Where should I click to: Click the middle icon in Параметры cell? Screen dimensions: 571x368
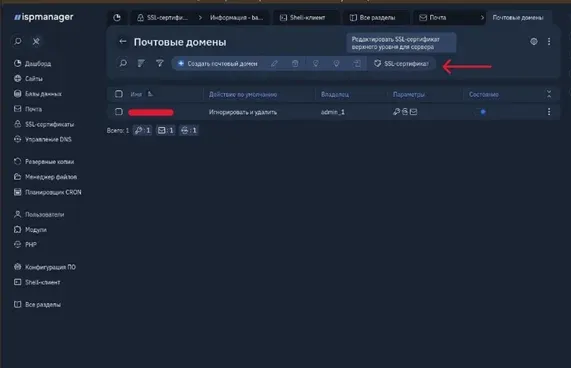point(405,112)
